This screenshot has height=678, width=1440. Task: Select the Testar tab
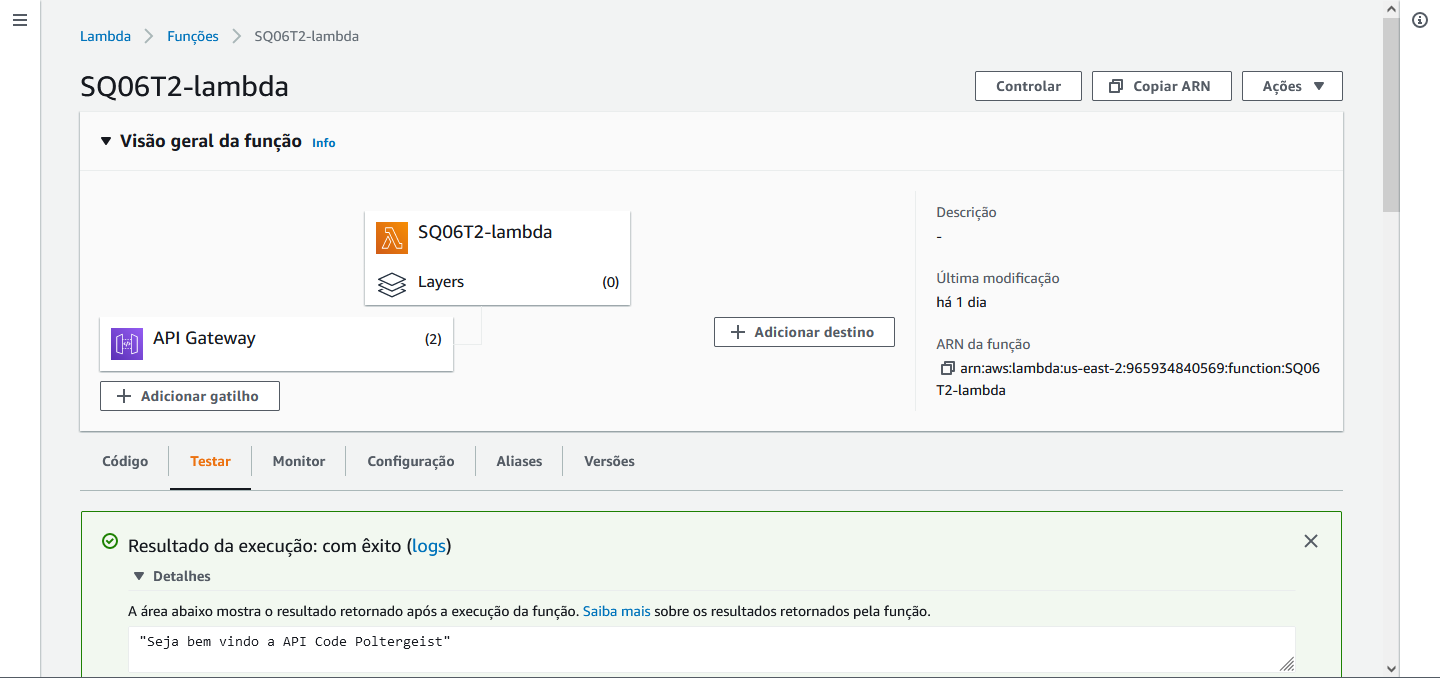tap(210, 461)
